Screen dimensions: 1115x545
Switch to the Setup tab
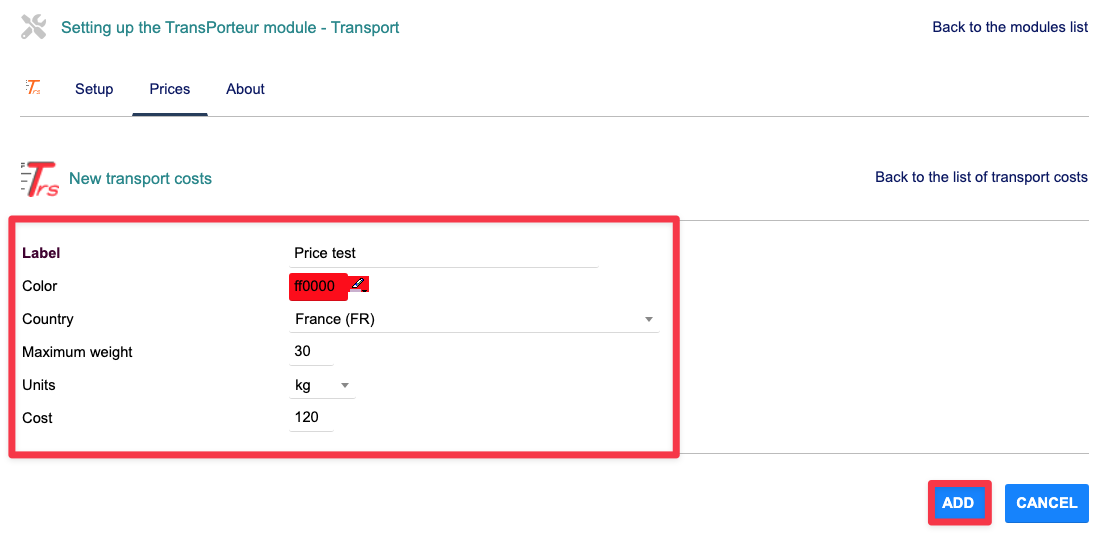pyautogui.click(x=94, y=89)
